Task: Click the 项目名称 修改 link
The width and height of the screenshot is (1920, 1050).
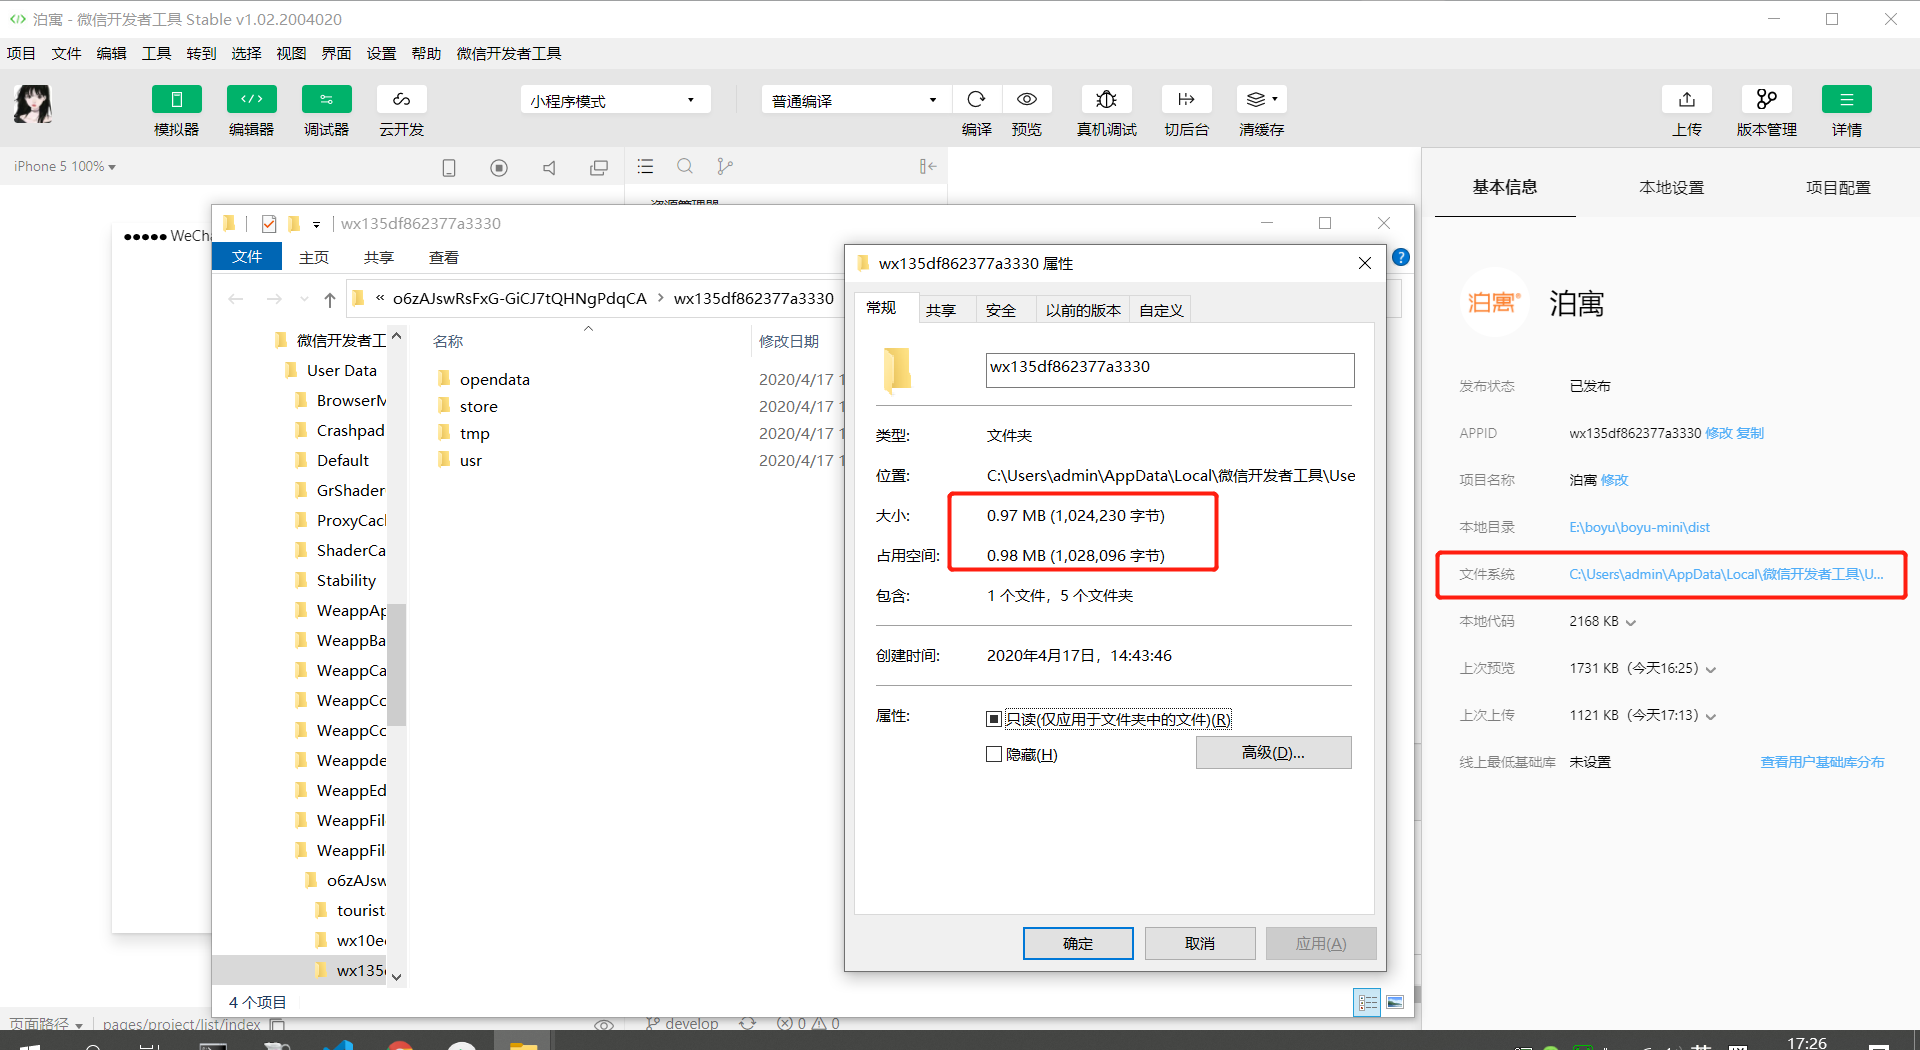Action: [x=1614, y=480]
